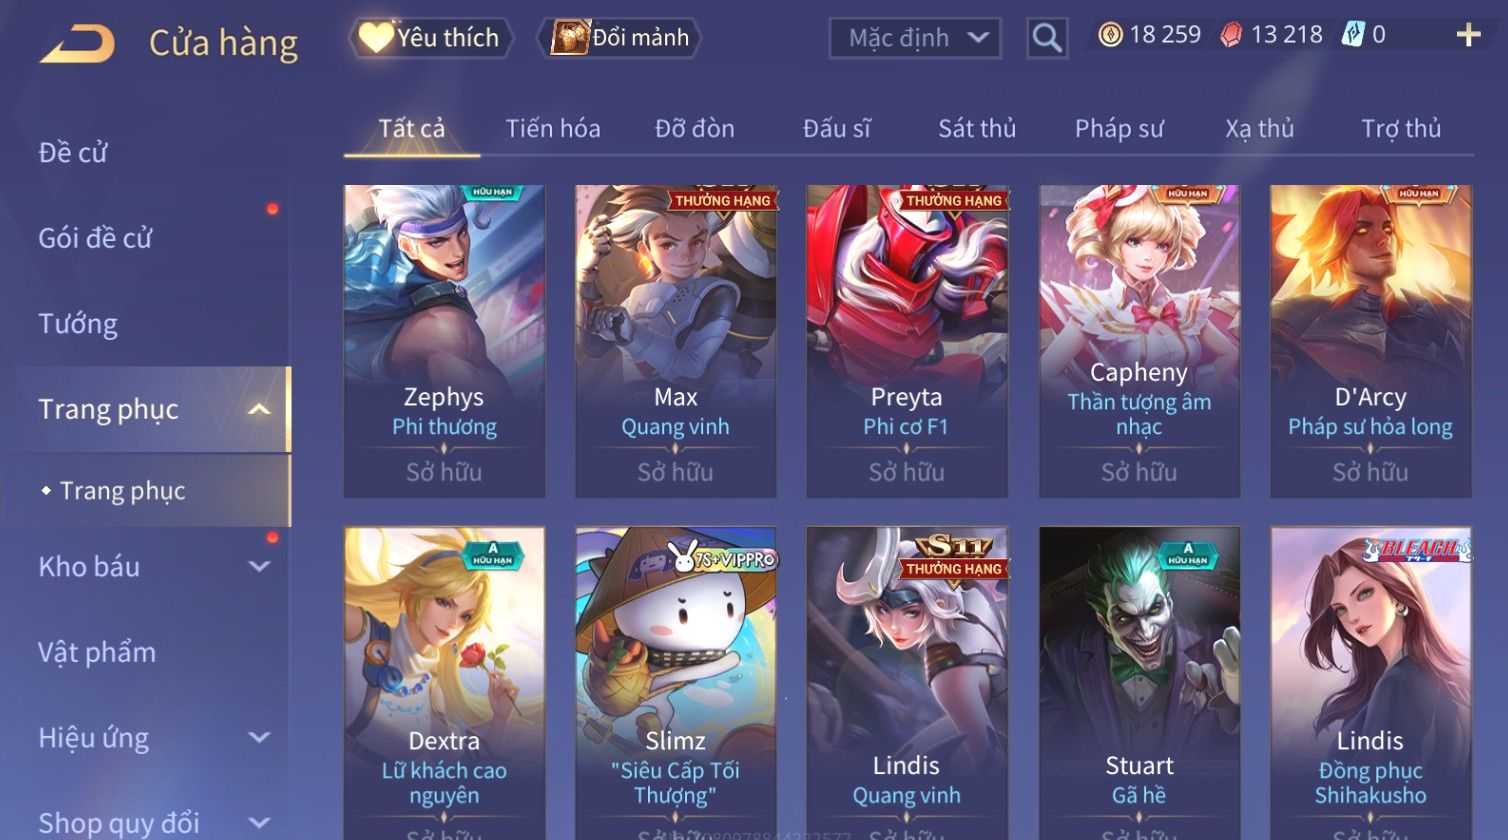This screenshot has width=1508, height=840.
Task: Tap the golden back arrow icon
Action: click(76, 43)
